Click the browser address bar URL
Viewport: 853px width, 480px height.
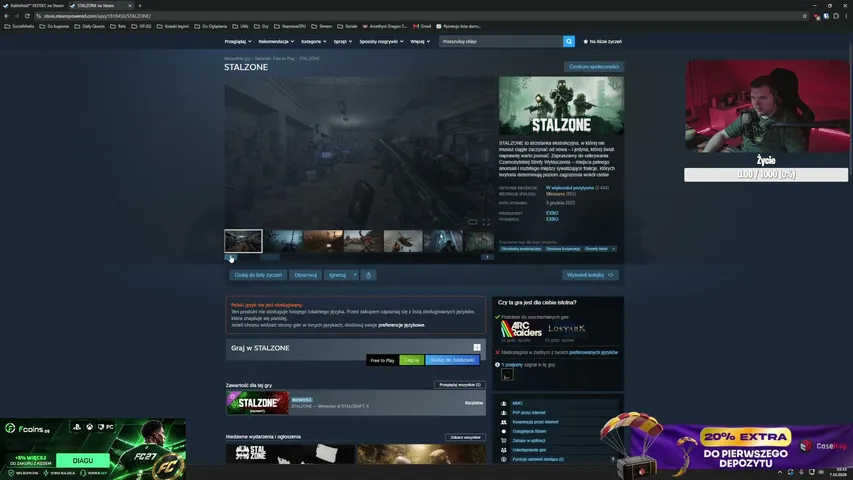point(97,16)
